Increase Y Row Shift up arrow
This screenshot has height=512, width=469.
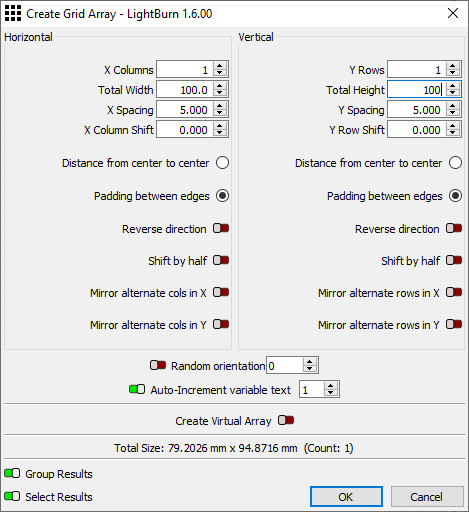coord(452,126)
